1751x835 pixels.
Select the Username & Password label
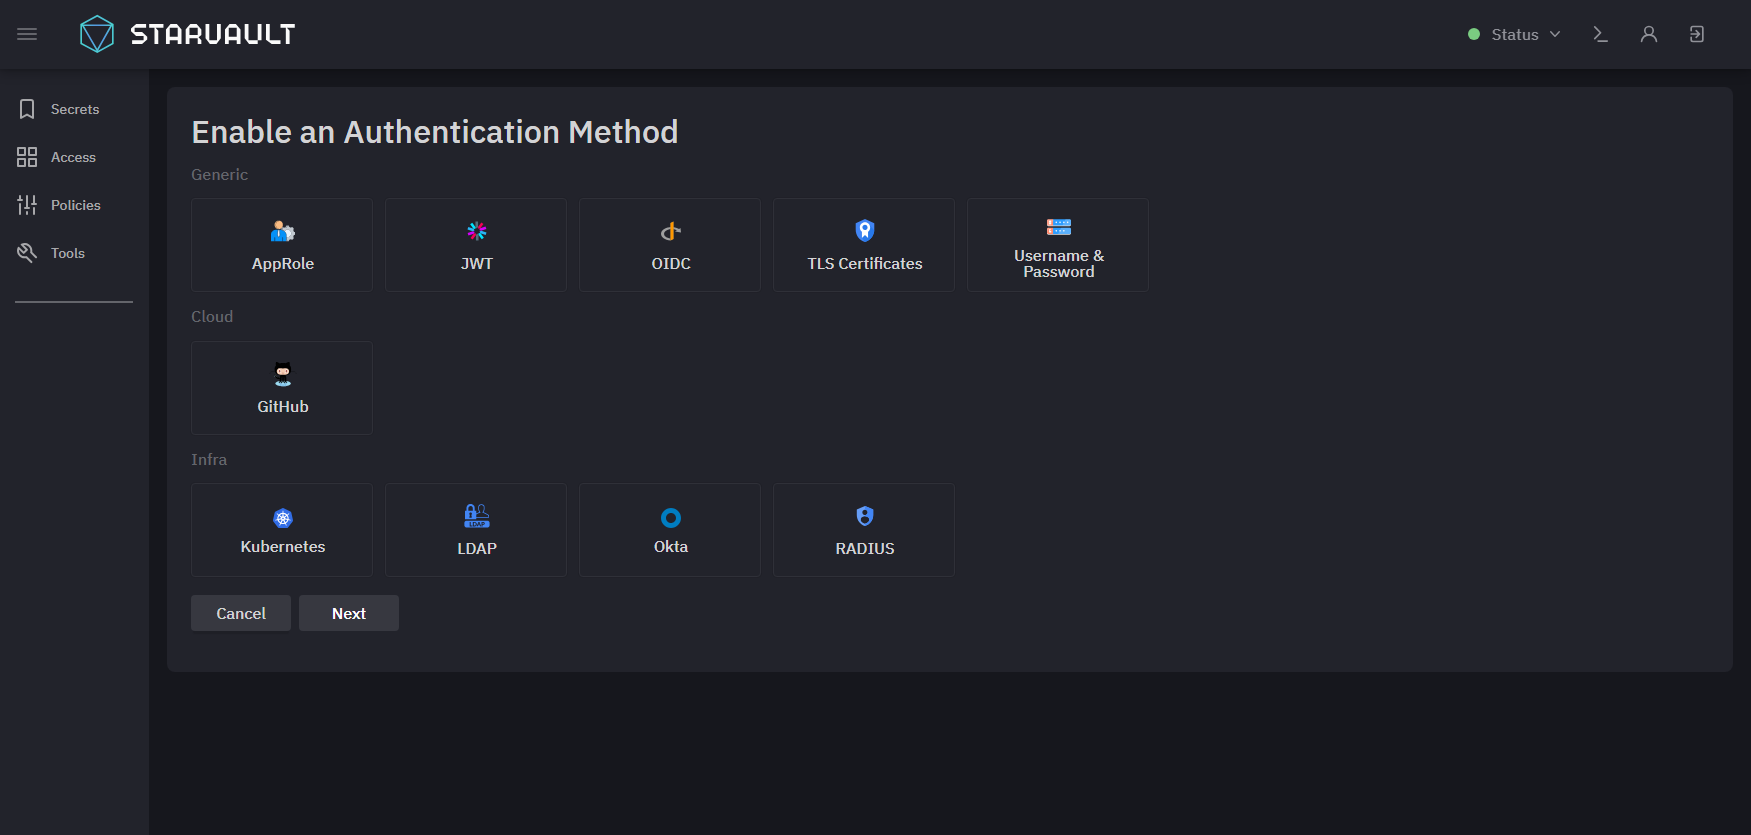pos(1059,264)
